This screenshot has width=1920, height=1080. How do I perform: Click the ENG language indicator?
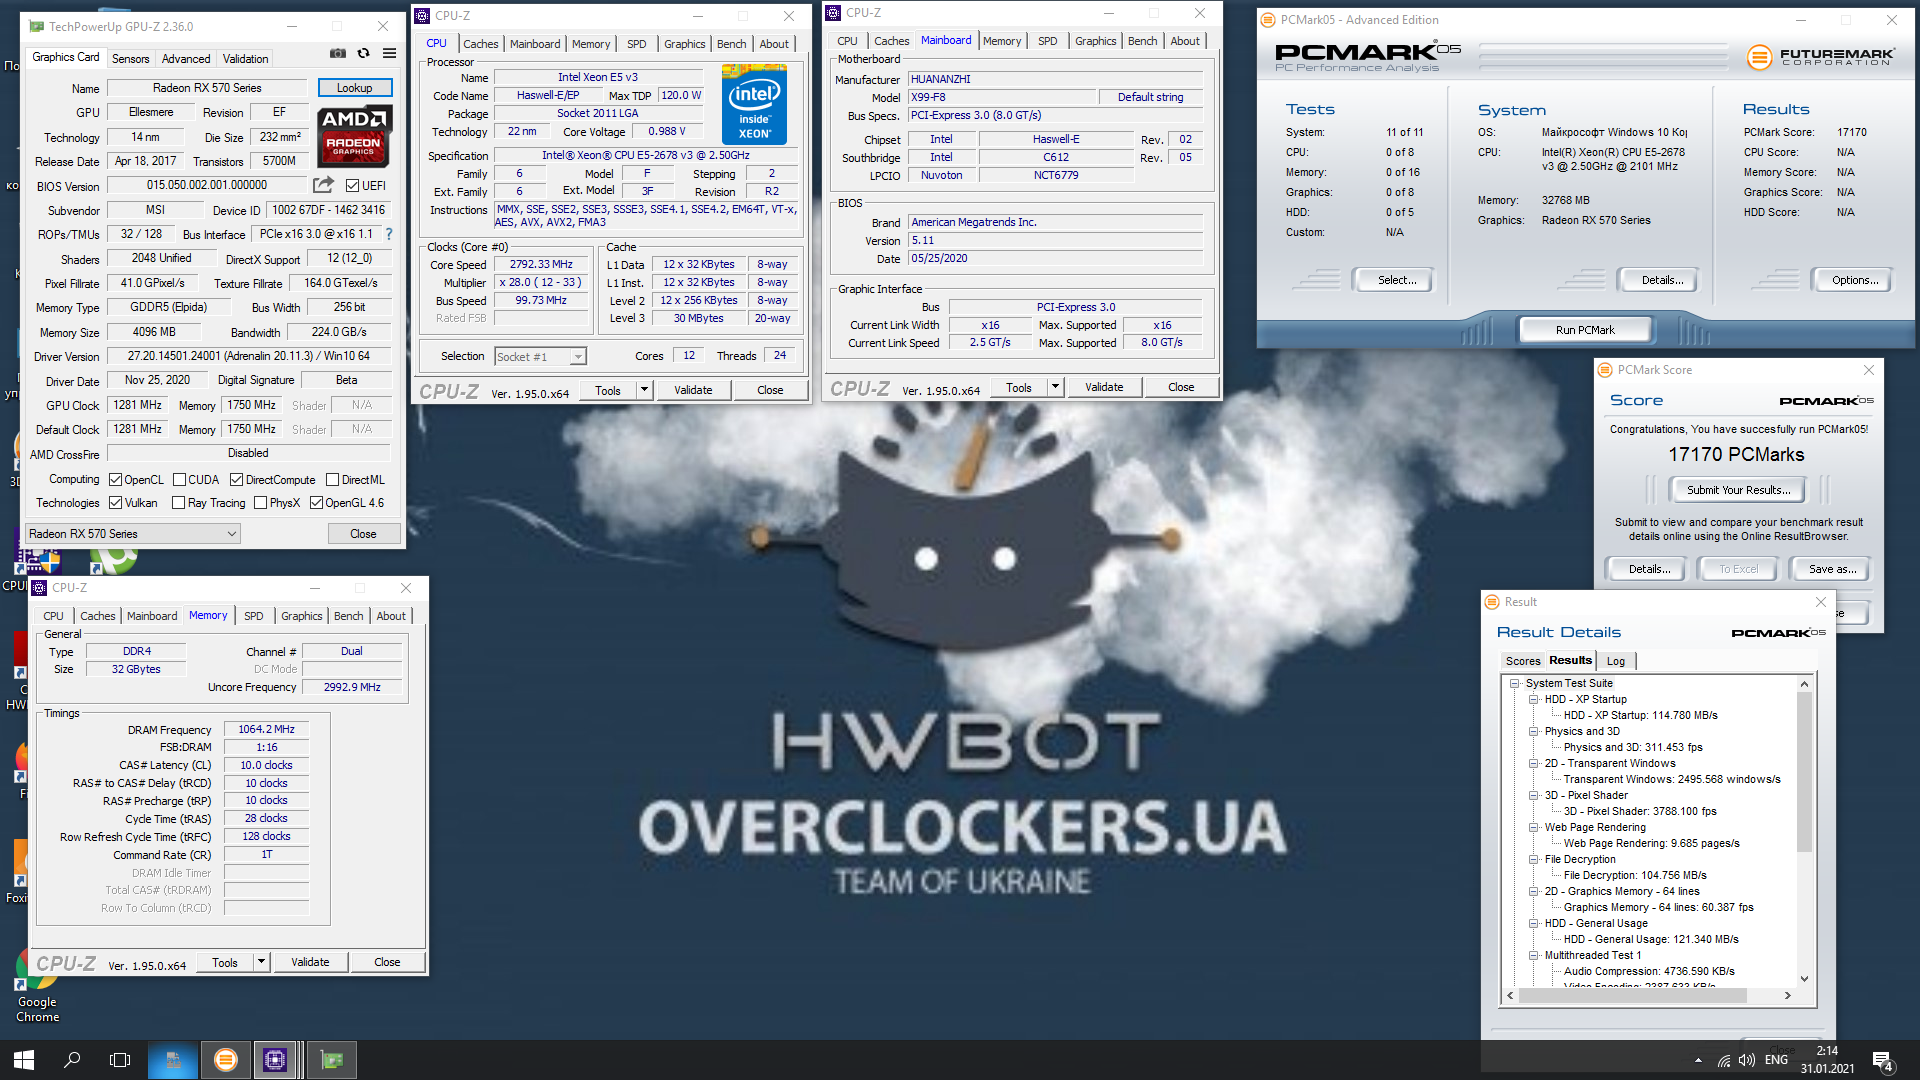(x=1777, y=1060)
